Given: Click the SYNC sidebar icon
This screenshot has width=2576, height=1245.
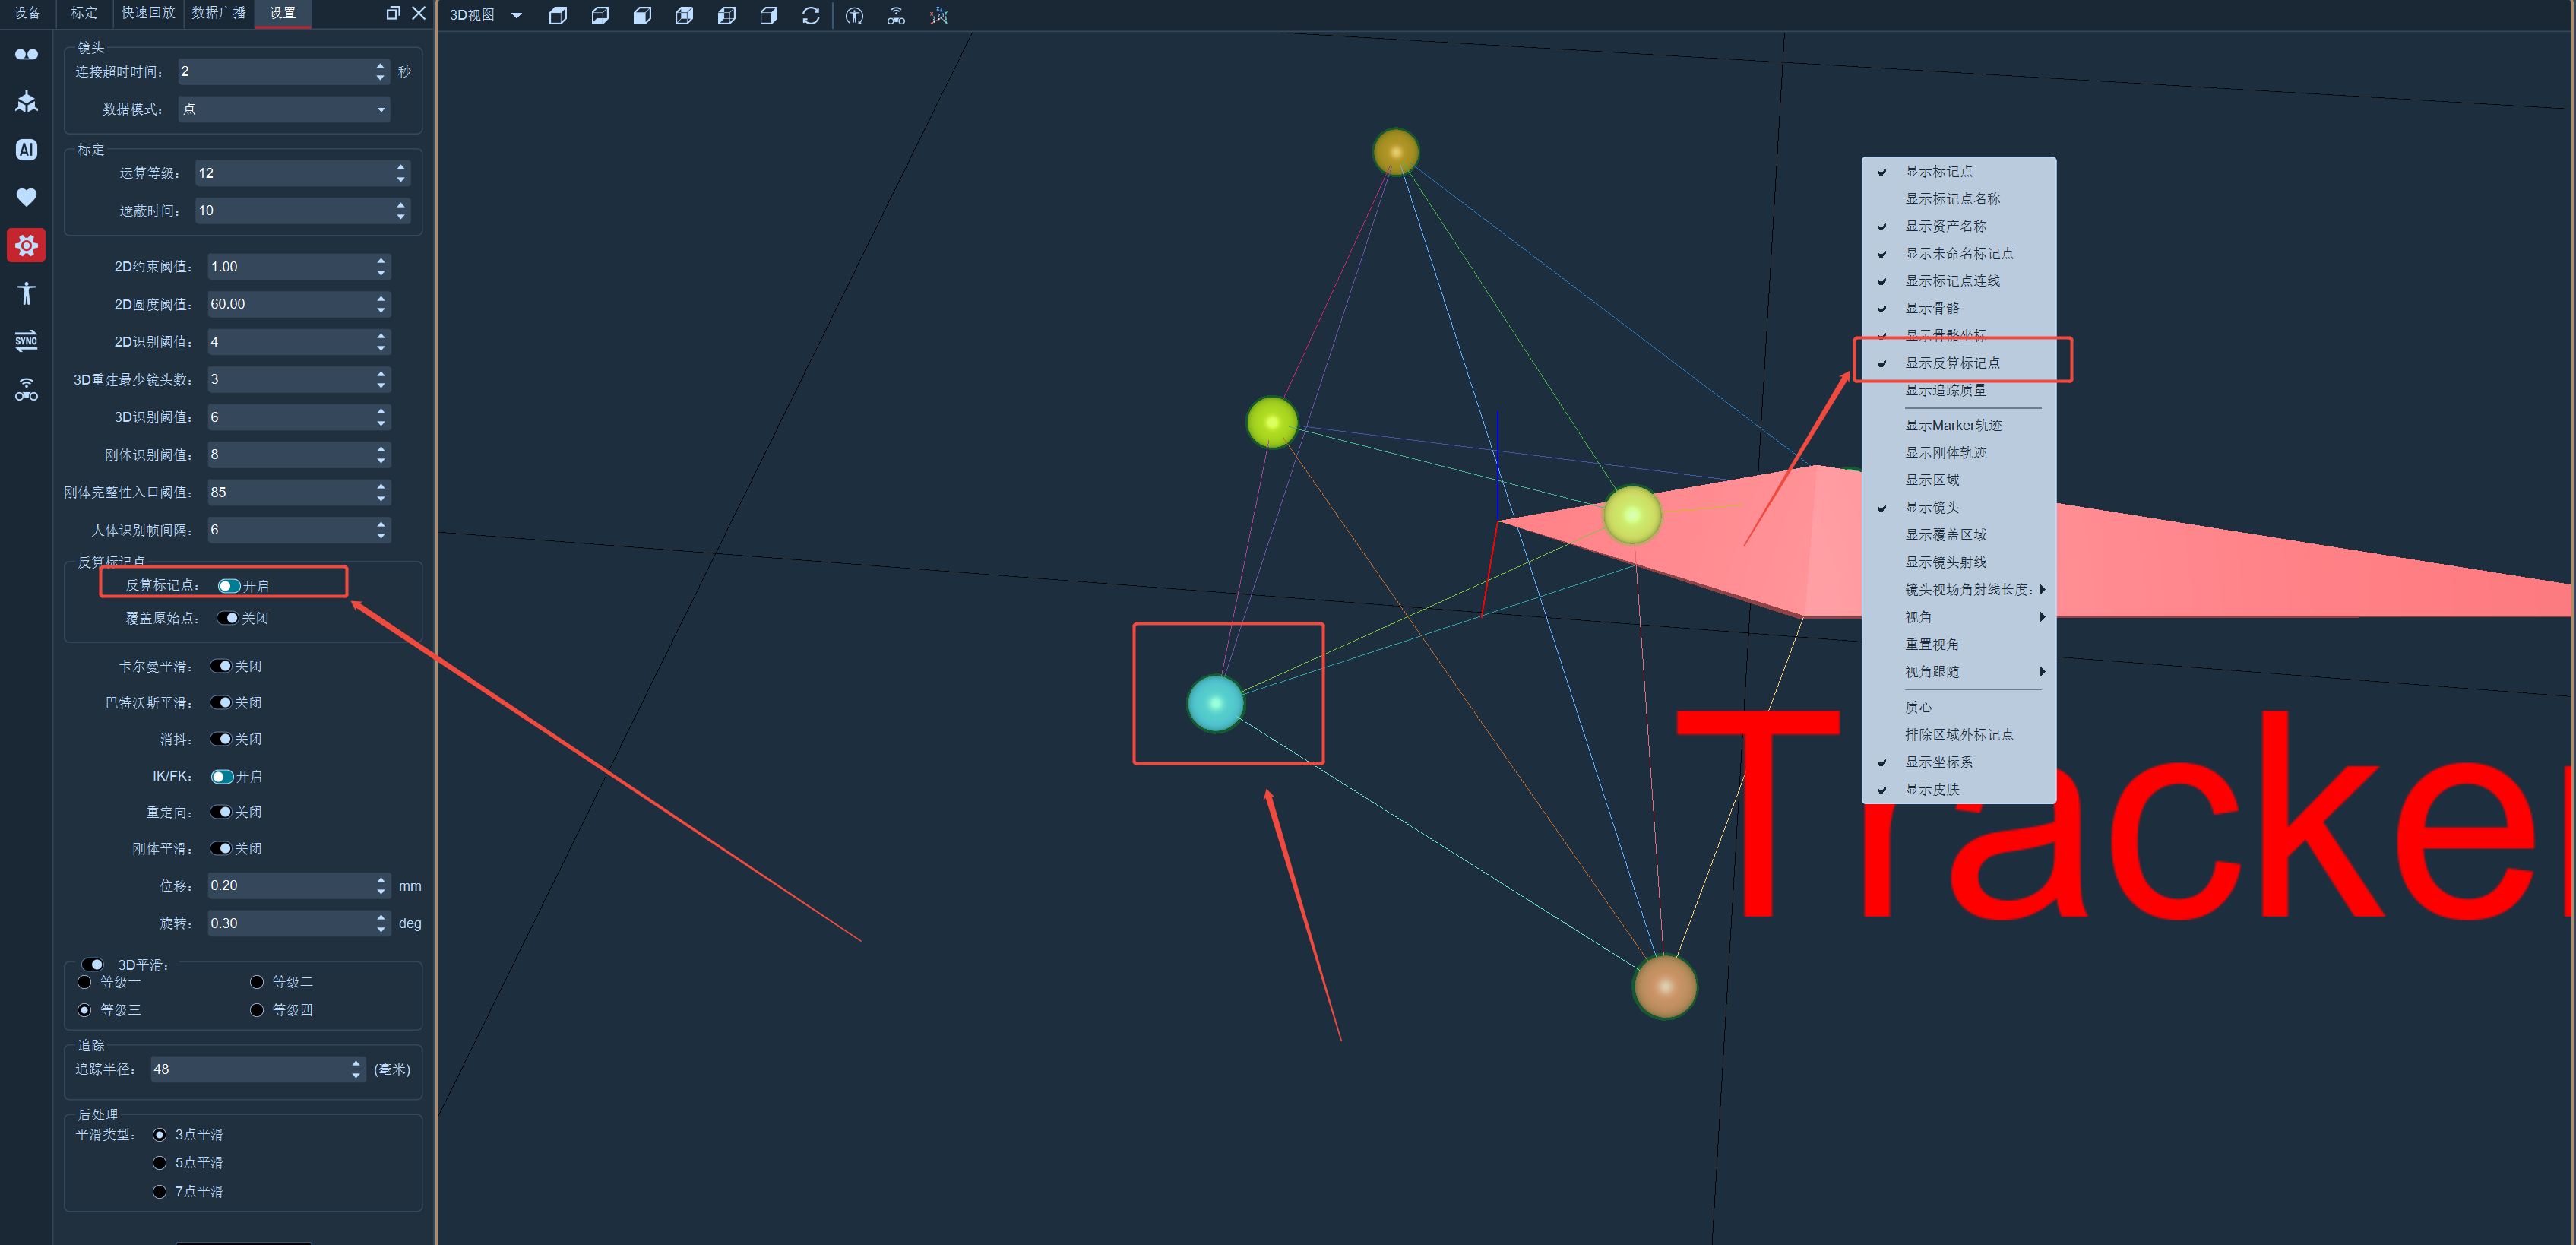Looking at the screenshot, I should click(26, 340).
